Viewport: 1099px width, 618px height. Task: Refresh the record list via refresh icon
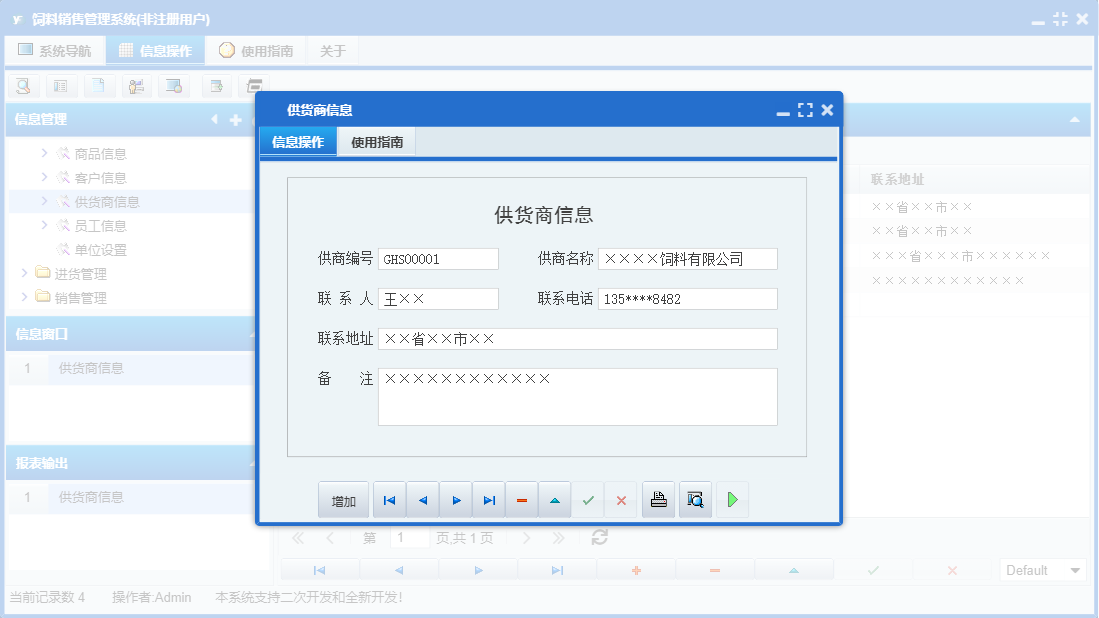598,537
